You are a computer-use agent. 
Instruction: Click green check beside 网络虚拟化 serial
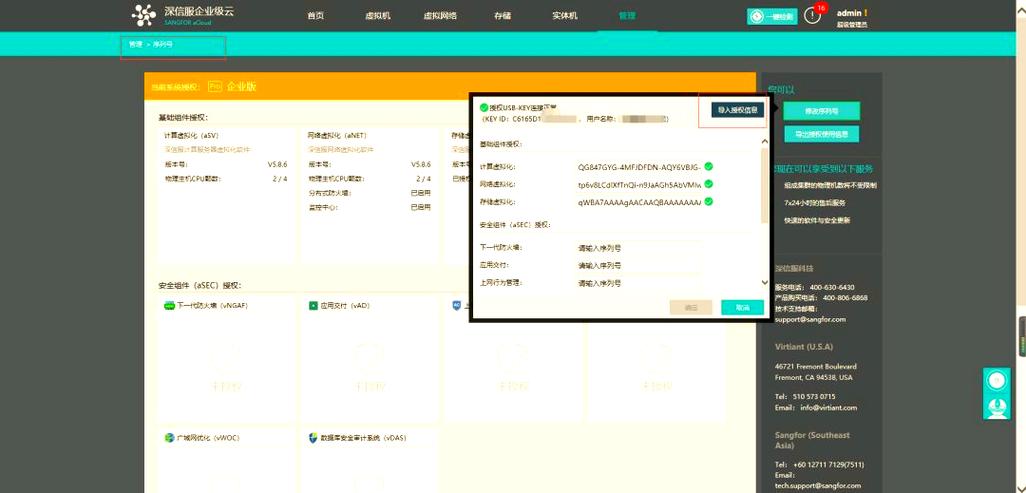709,184
